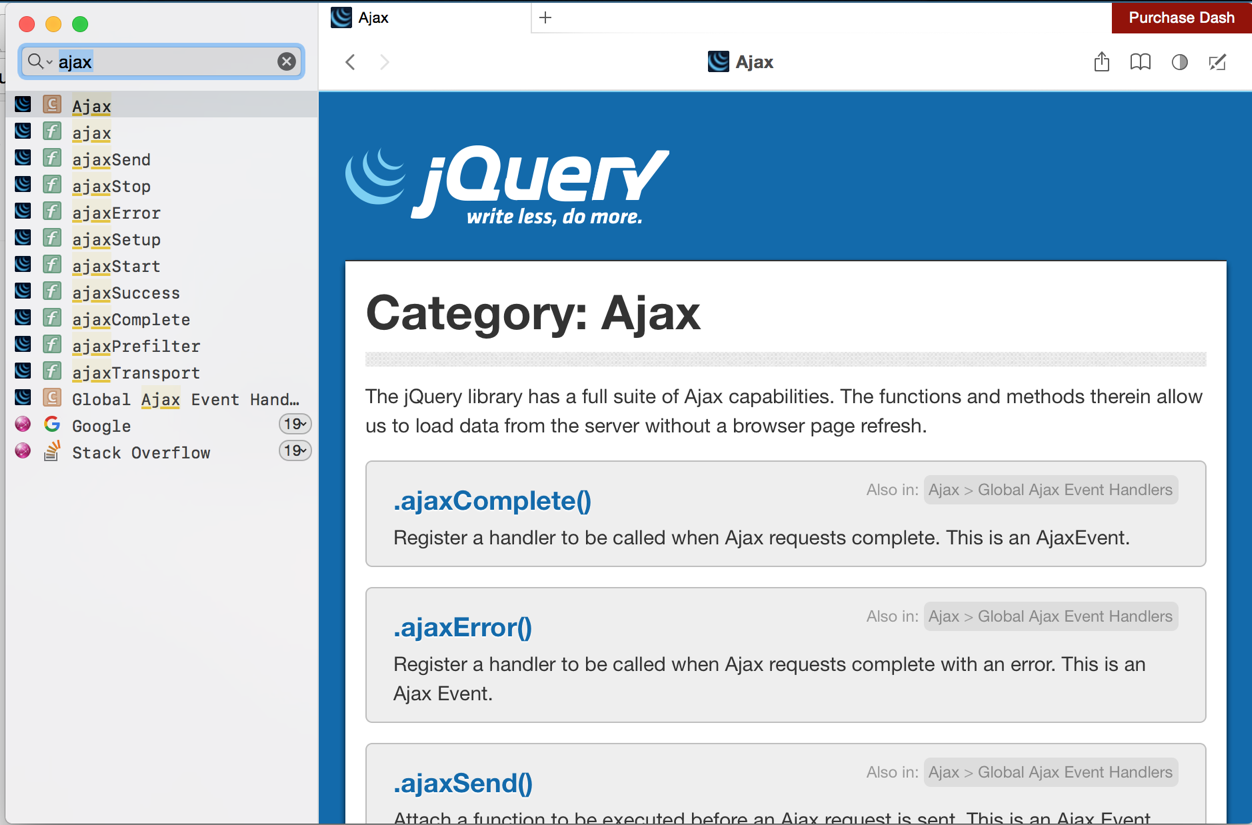Open category link beside .ajaxError()

pos(1050,616)
